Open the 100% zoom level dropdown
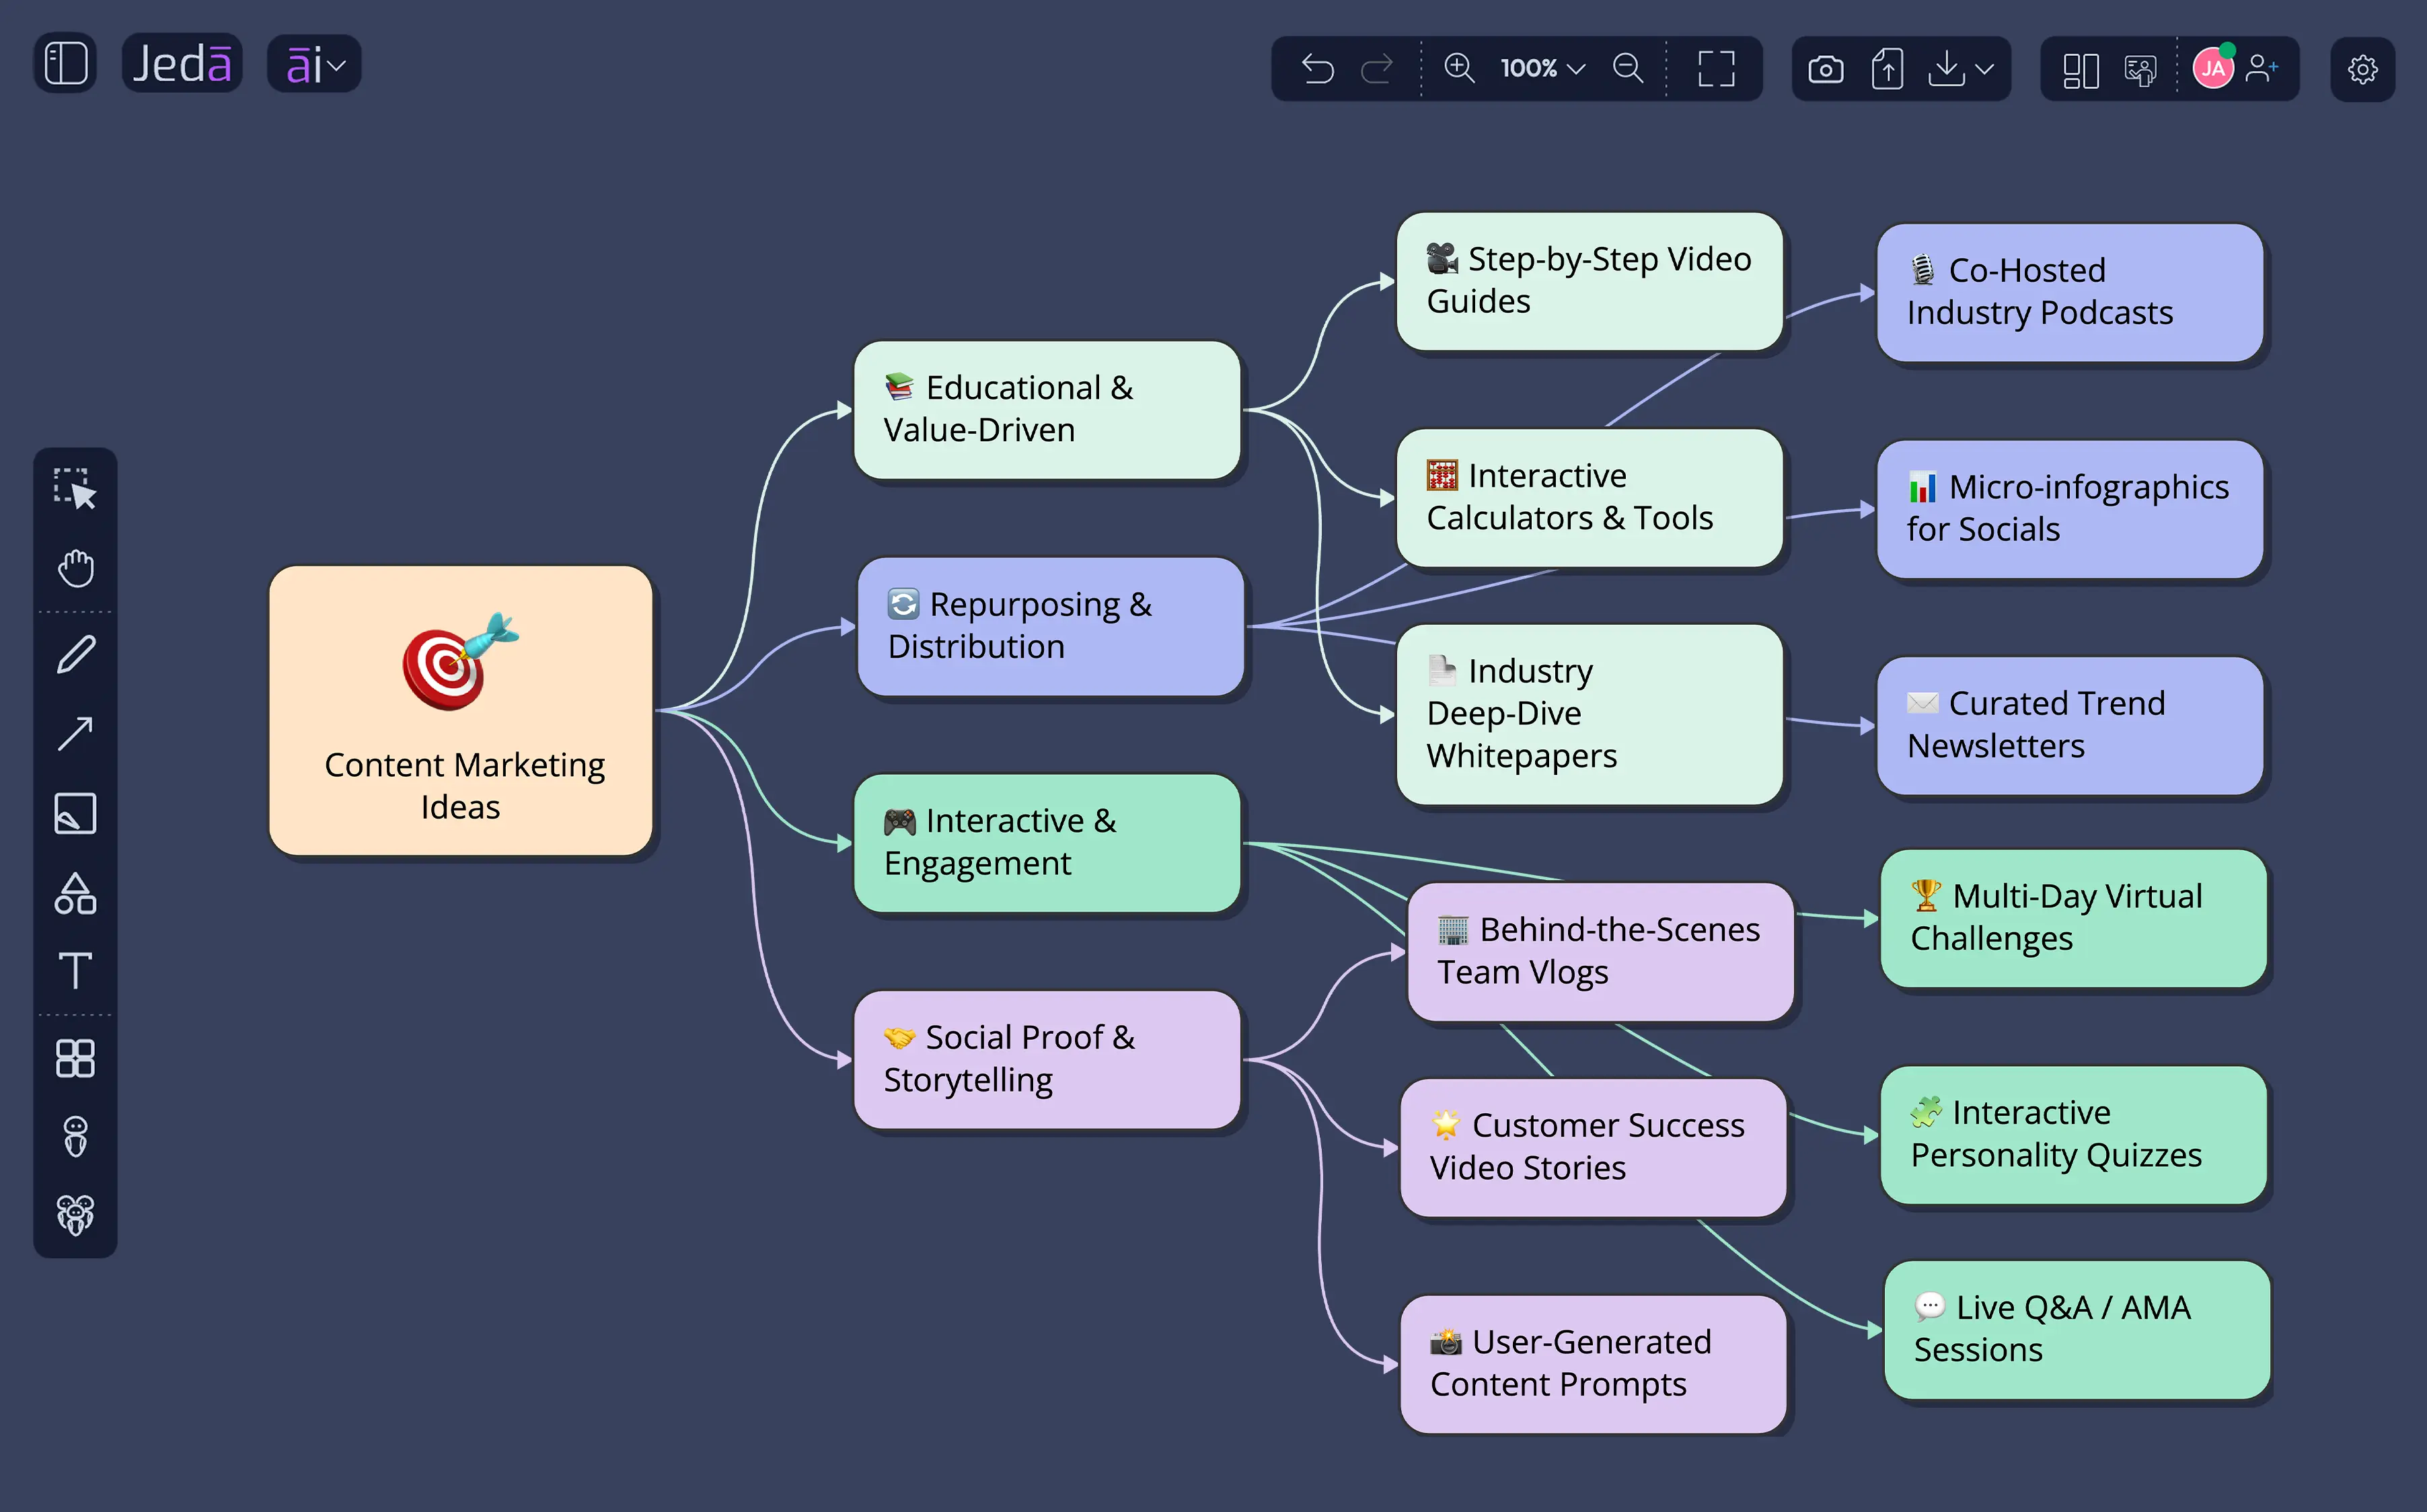2427x1512 pixels. tap(1543, 69)
